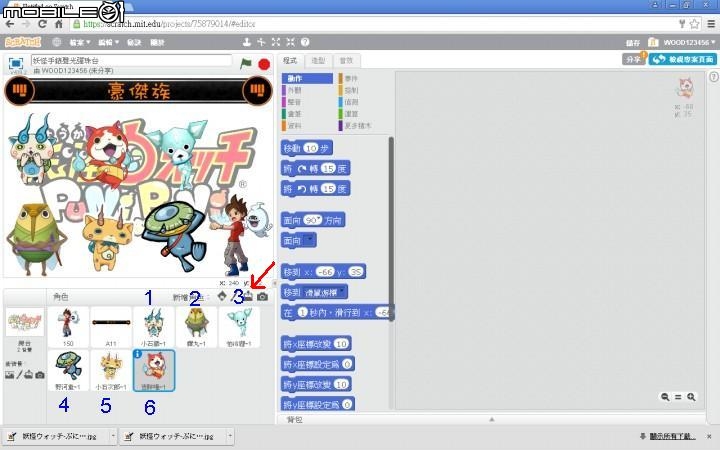
Task: Select sprite thumbnail labeled 150
Action: click(68, 327)
